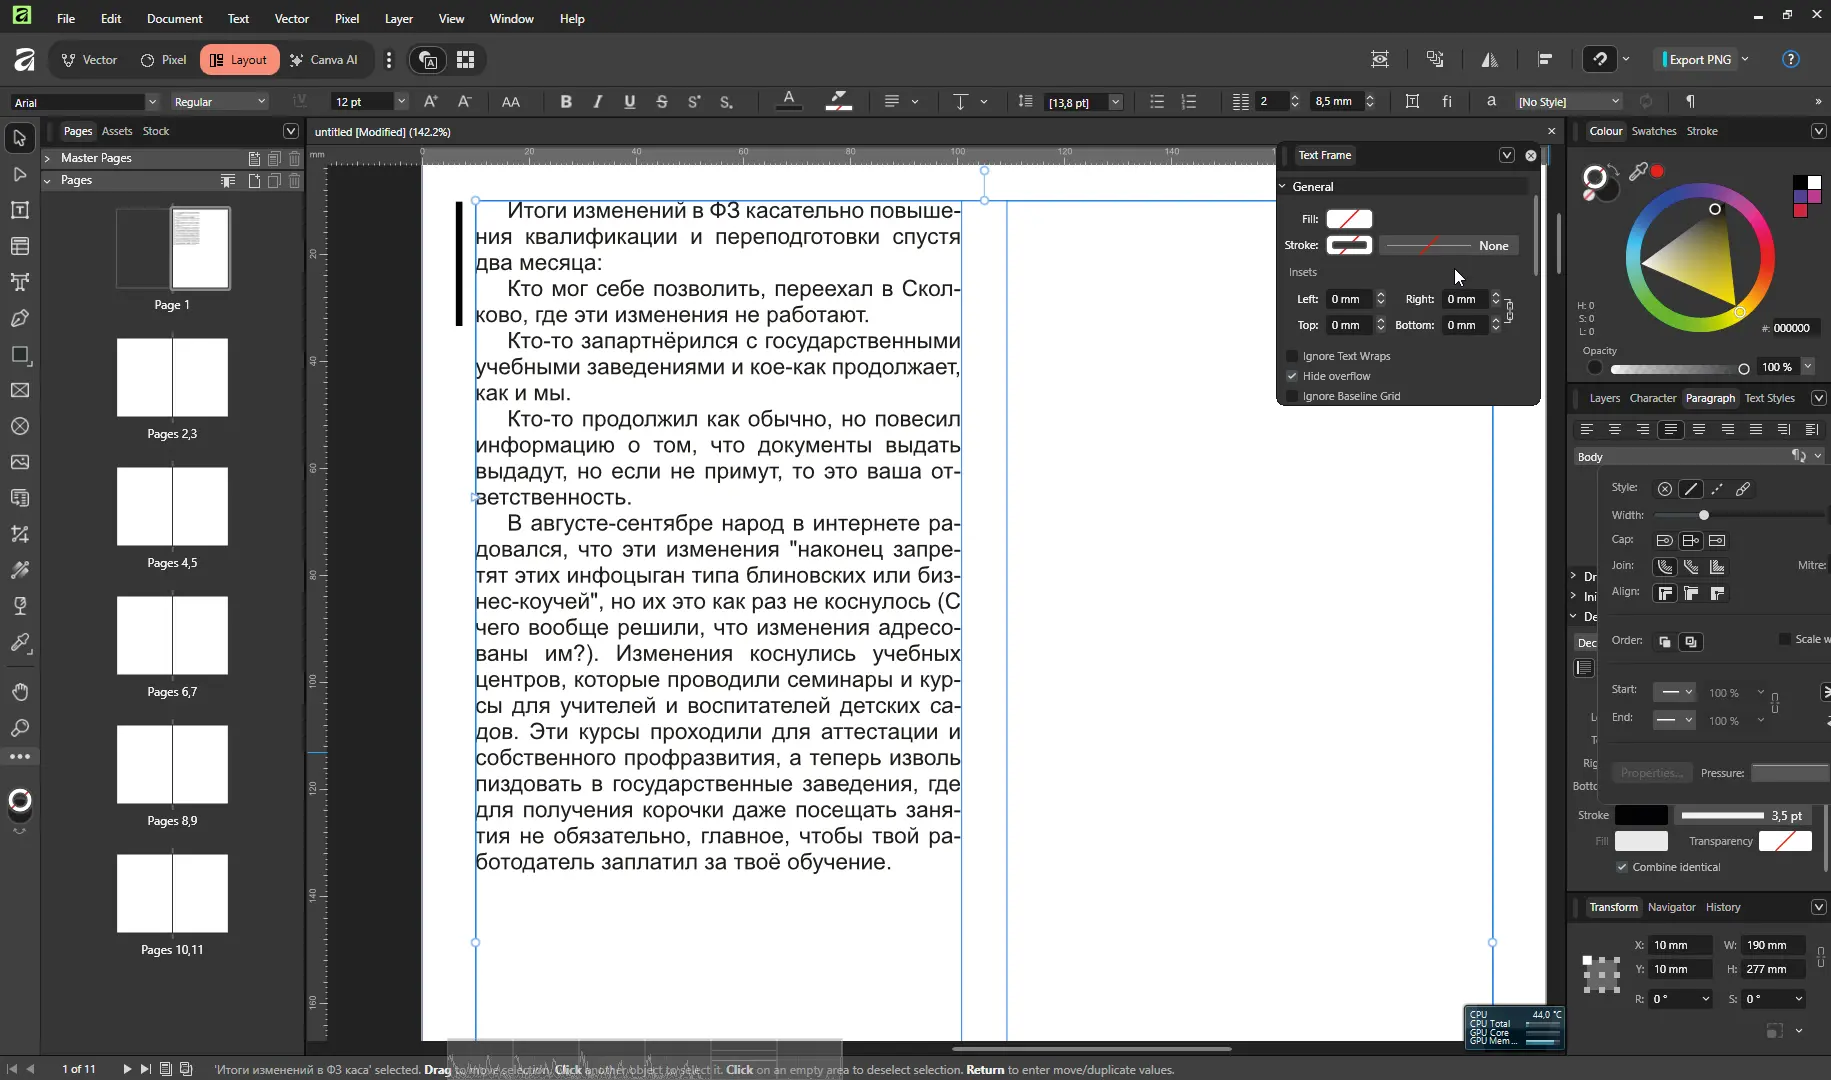
Task: Select the Zoom tool in left toolbar
Action: click(x=19, y=728)
